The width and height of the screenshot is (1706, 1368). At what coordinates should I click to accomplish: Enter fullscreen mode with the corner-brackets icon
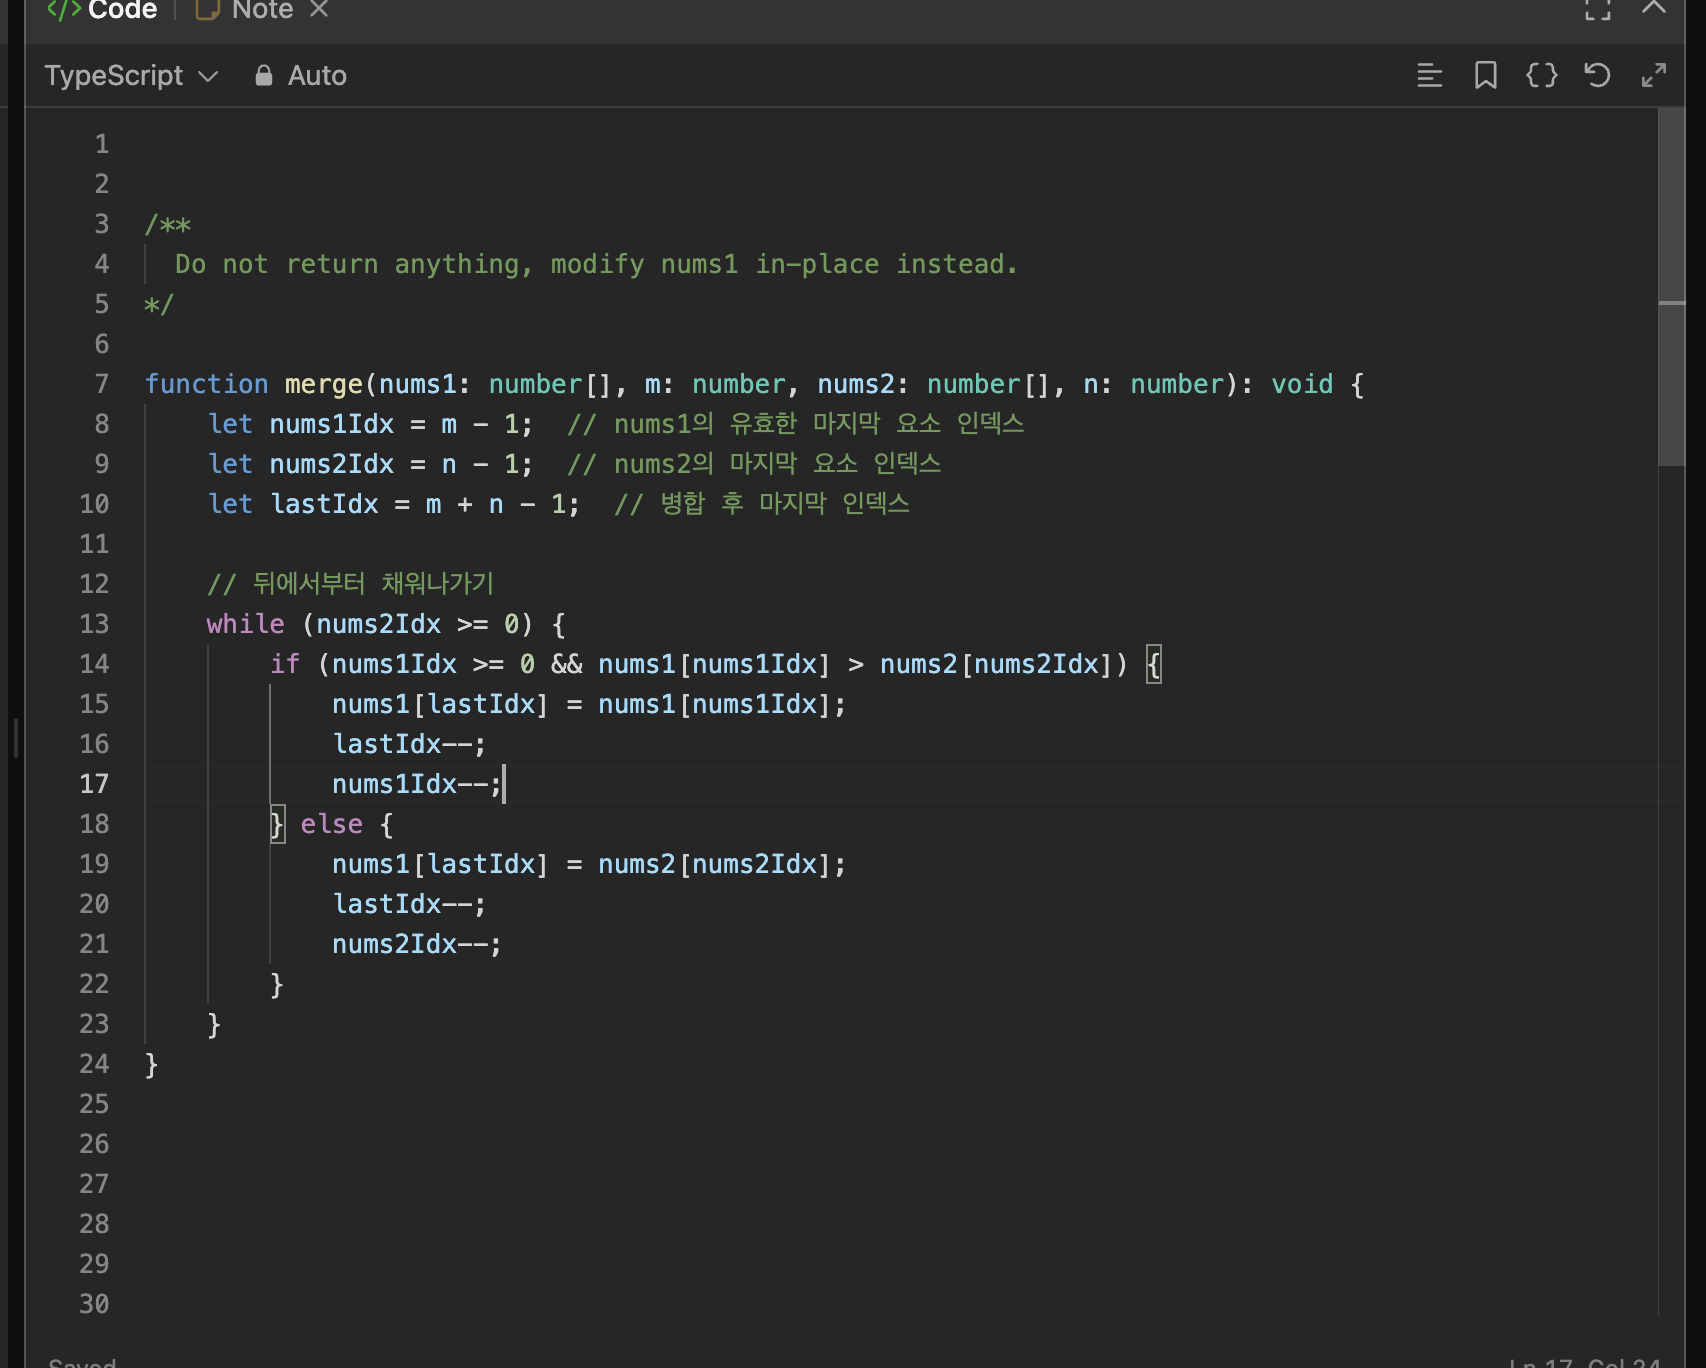tap(1598, 9)
